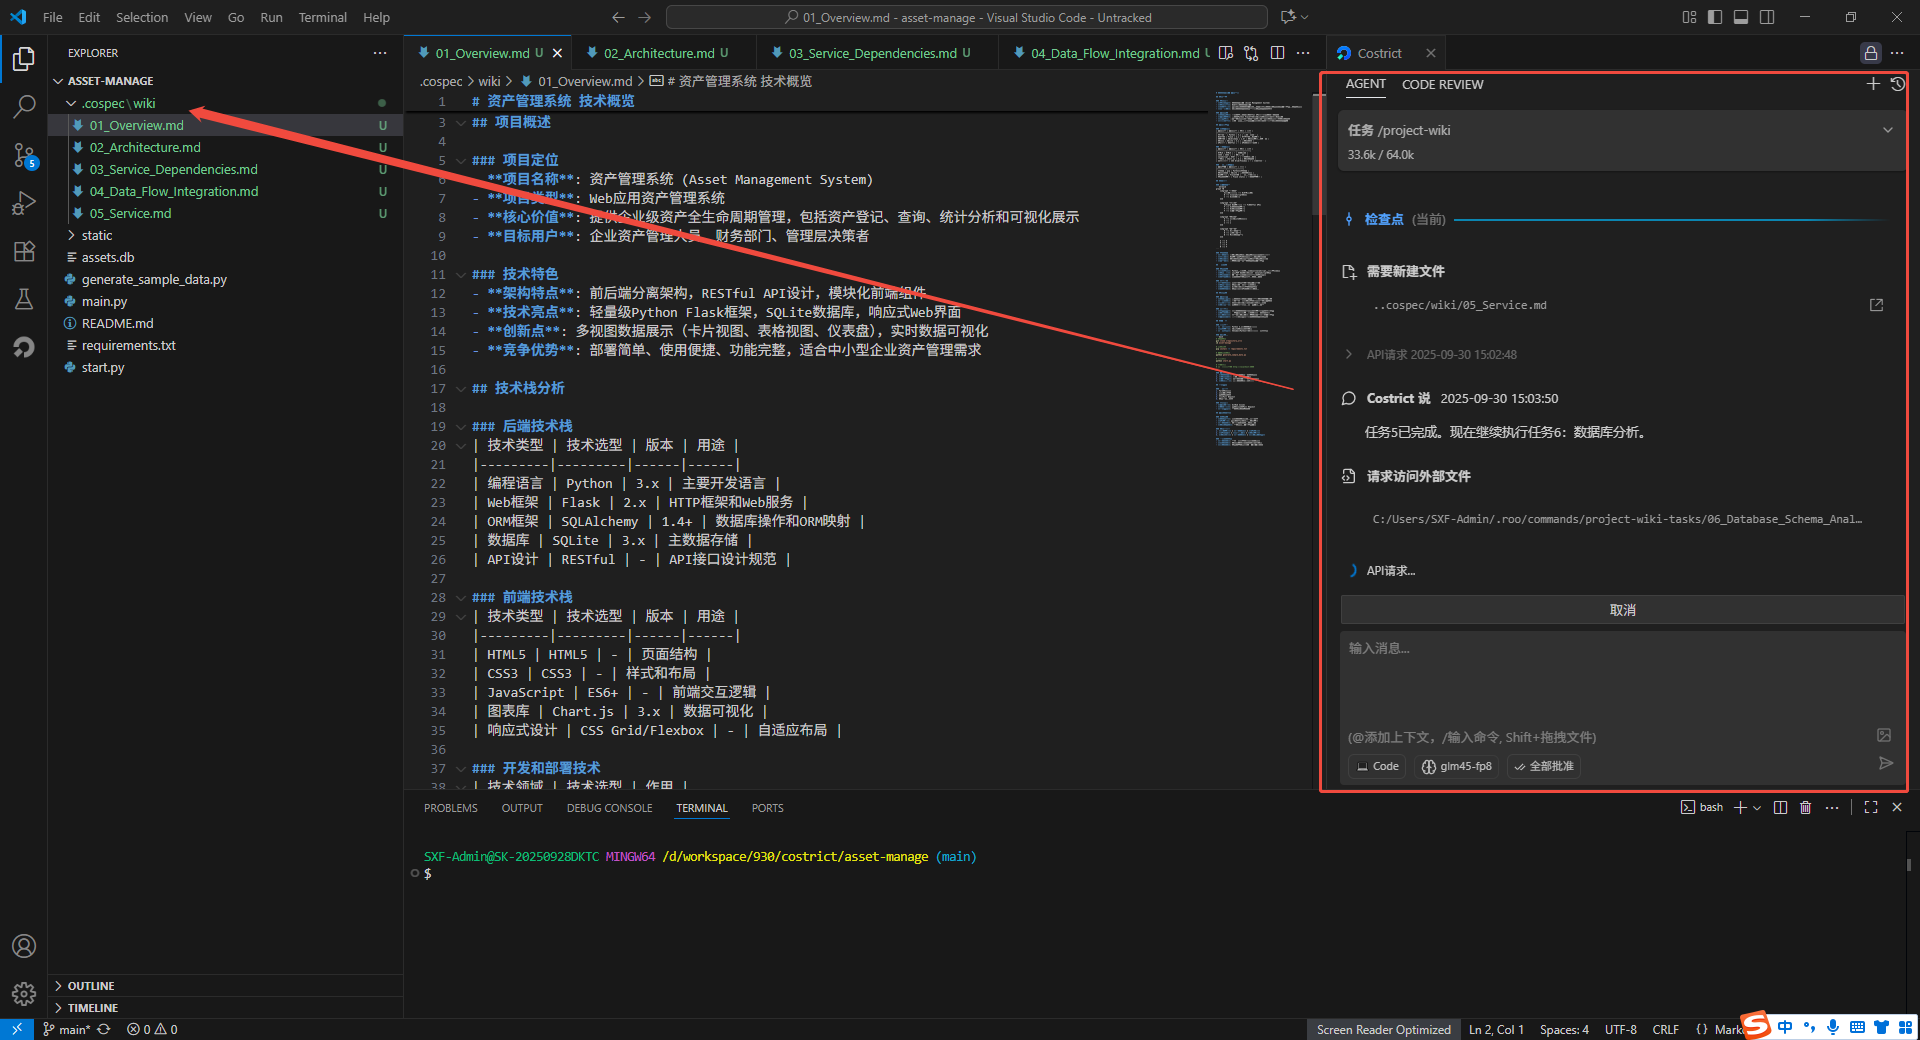1920x1040 pixels.
Task: Open Run and Debug view
Action: [x=24, y=203]
